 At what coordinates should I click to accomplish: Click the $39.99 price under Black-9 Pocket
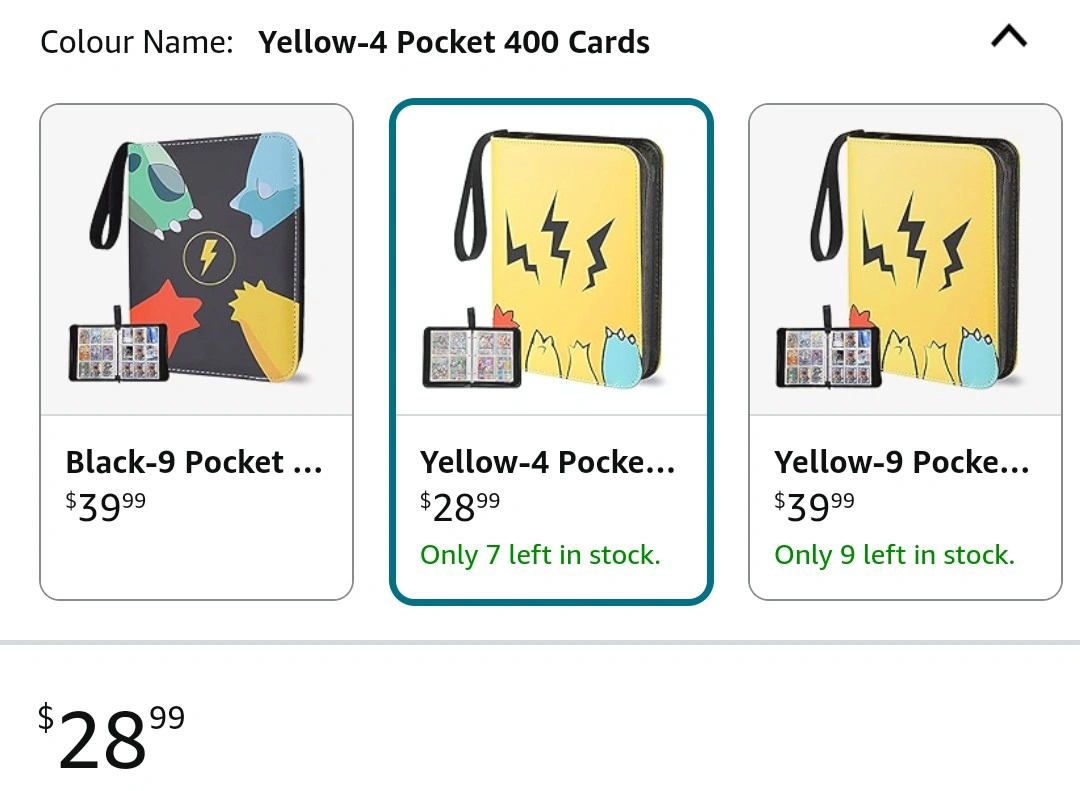click(105, 507)
